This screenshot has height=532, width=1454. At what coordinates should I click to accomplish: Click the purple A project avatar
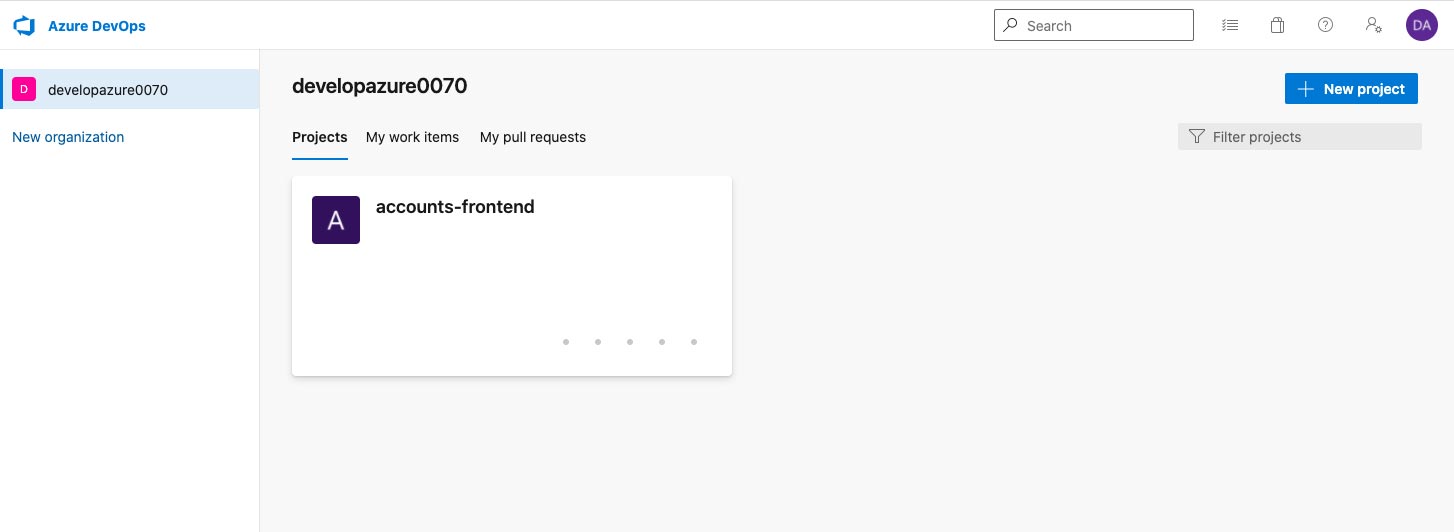click(x=336, y=220)
